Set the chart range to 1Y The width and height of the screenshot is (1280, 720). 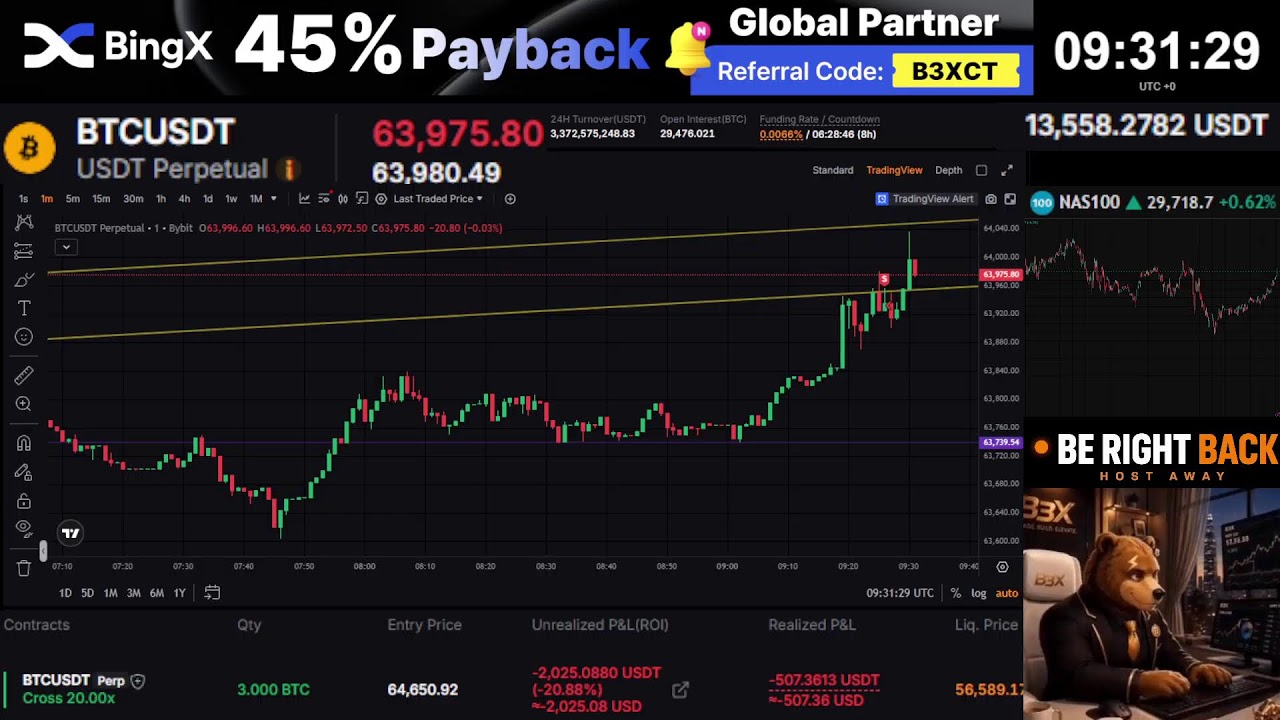(180, 593)
